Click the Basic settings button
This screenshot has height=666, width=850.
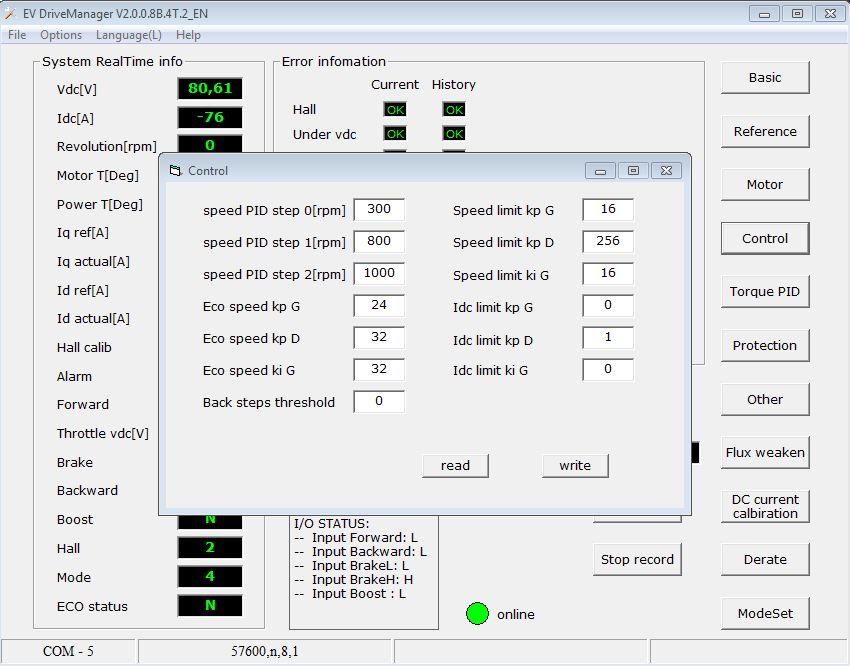pos(765,77)
